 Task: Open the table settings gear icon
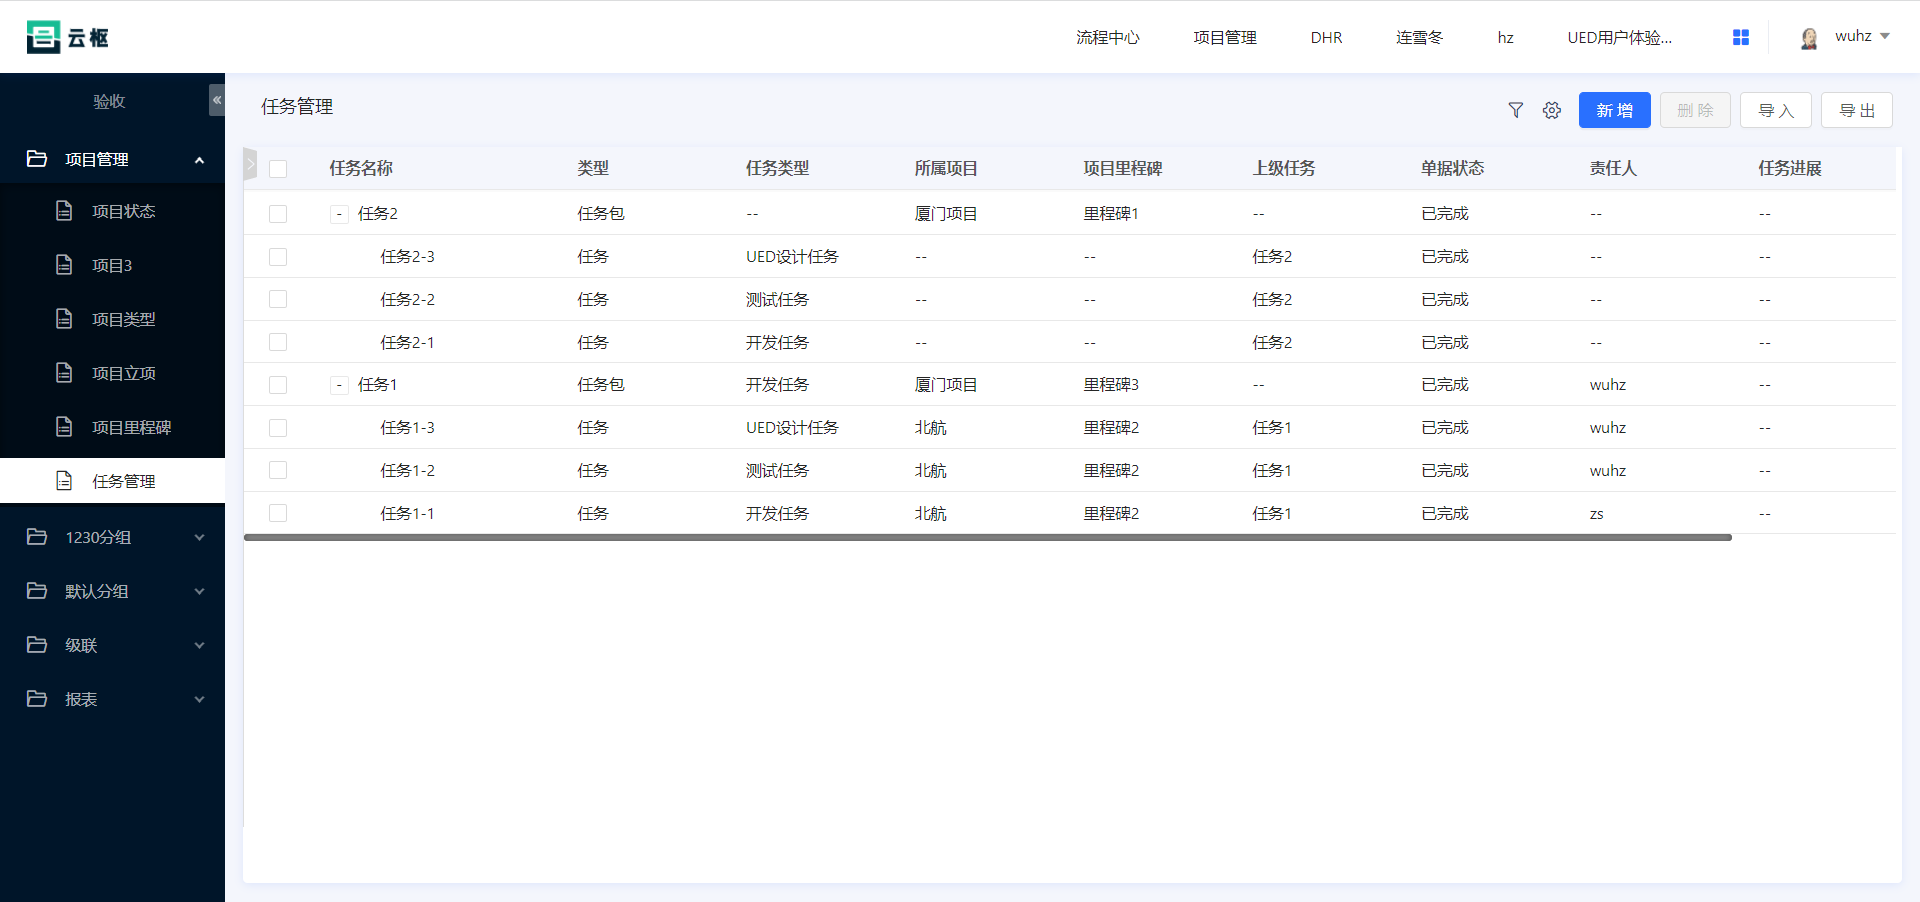pyautogui.click(x=1552, y=110)
